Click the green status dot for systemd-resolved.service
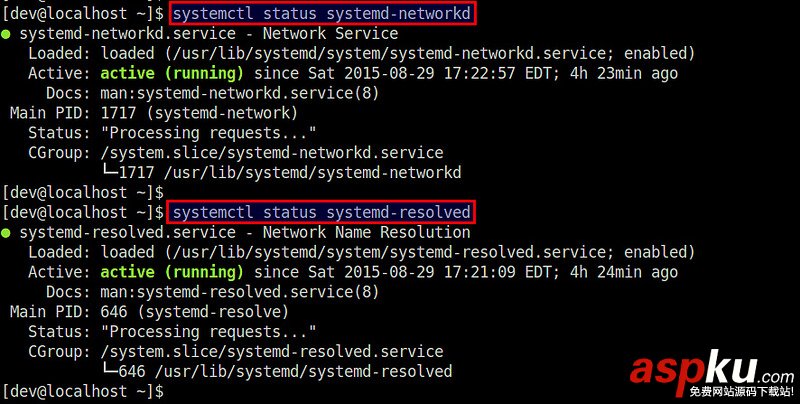800x404 pixels. point(6,234)
